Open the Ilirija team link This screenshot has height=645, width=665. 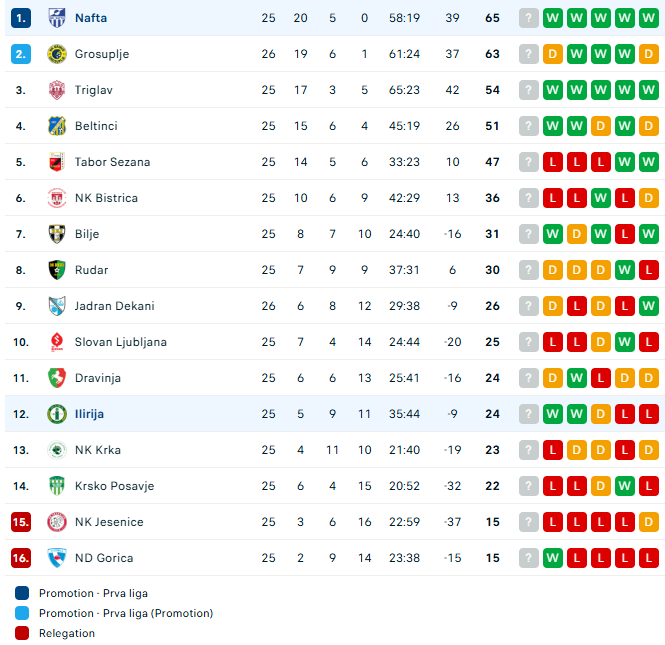coord(89,414)
